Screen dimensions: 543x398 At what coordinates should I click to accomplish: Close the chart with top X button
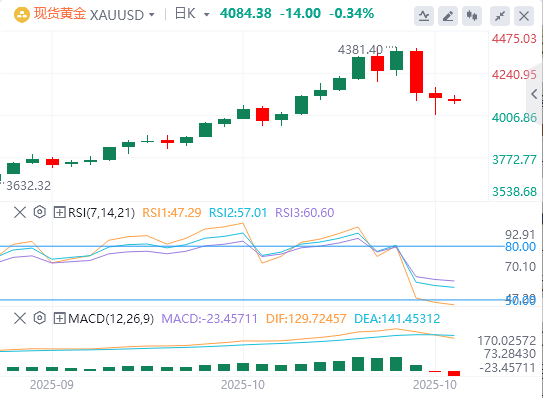(x=524, y=16)
